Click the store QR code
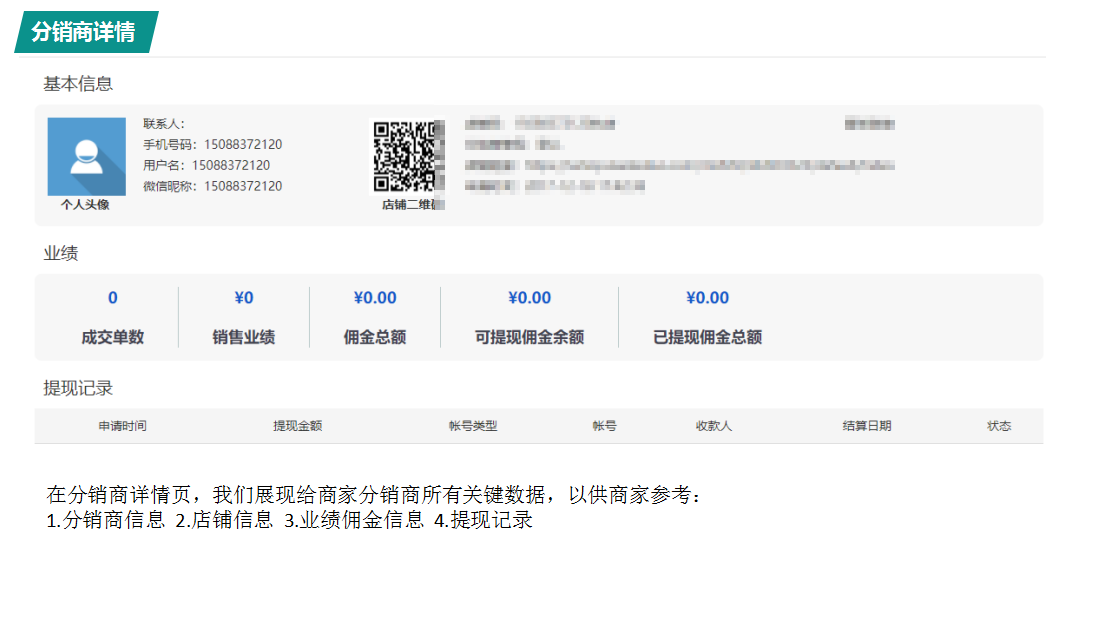Viewport: 1111px width, 624px height. [x=407, y=156]
